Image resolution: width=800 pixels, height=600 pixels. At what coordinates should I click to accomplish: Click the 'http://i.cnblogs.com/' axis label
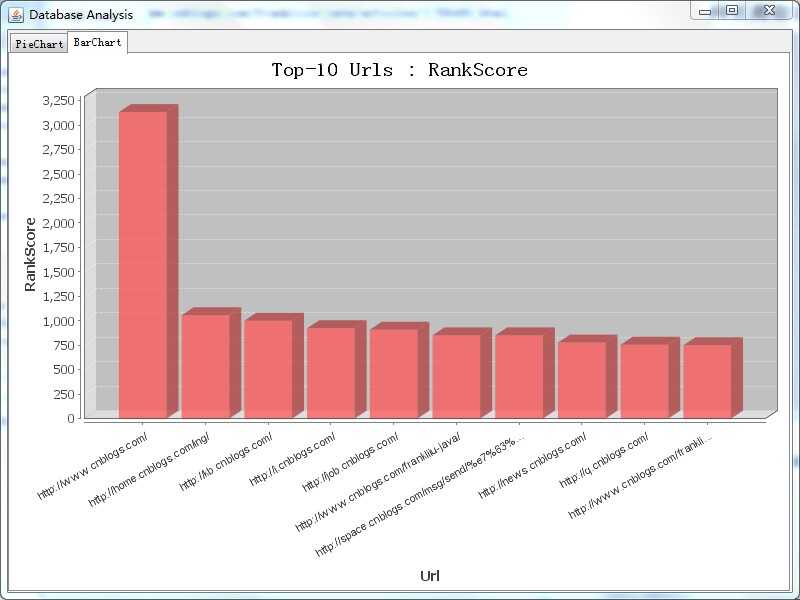292,459
